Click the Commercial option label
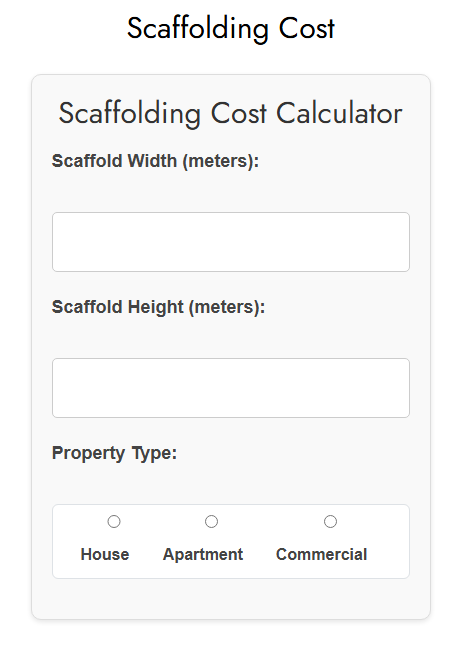The width and height of the screenshot is (462, 654). tap(321, 554)
